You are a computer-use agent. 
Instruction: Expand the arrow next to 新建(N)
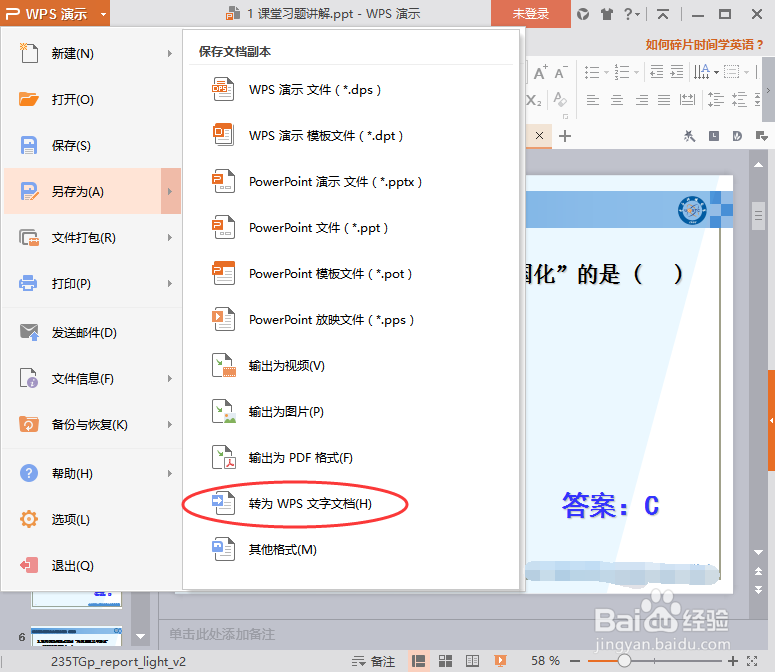coord(170,53)
